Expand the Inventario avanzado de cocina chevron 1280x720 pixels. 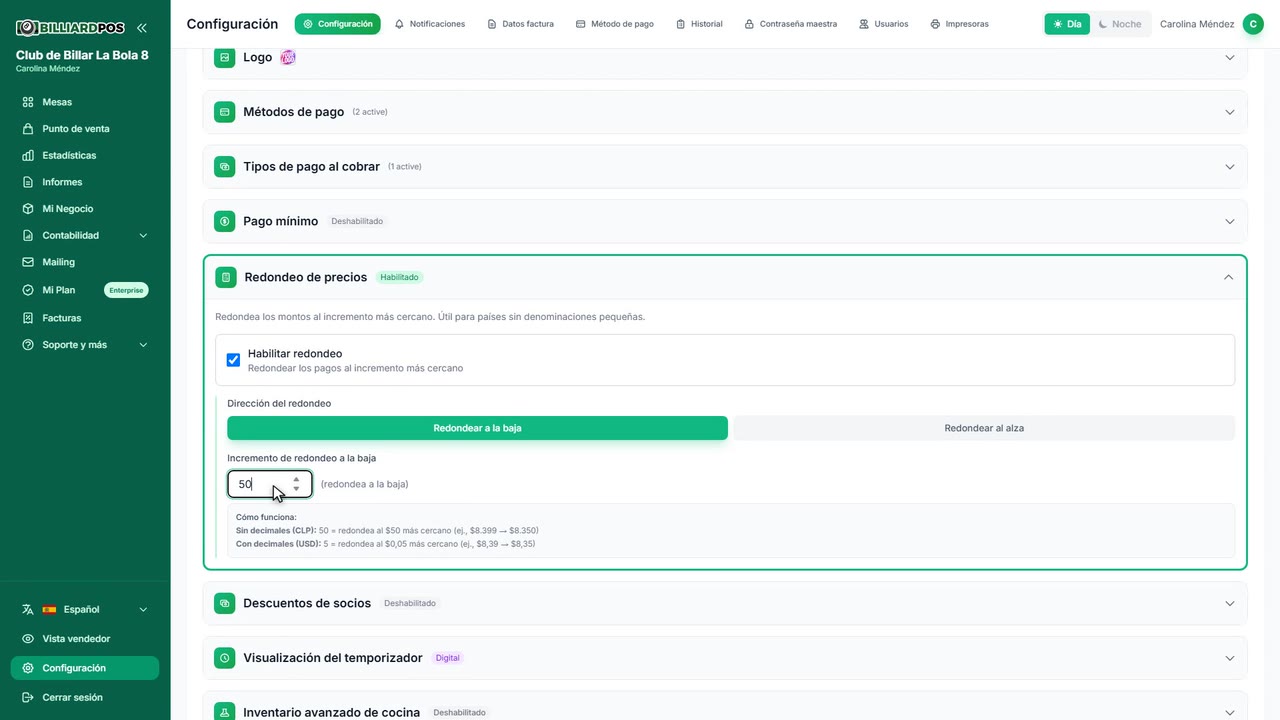click(x=1230, y=713)
